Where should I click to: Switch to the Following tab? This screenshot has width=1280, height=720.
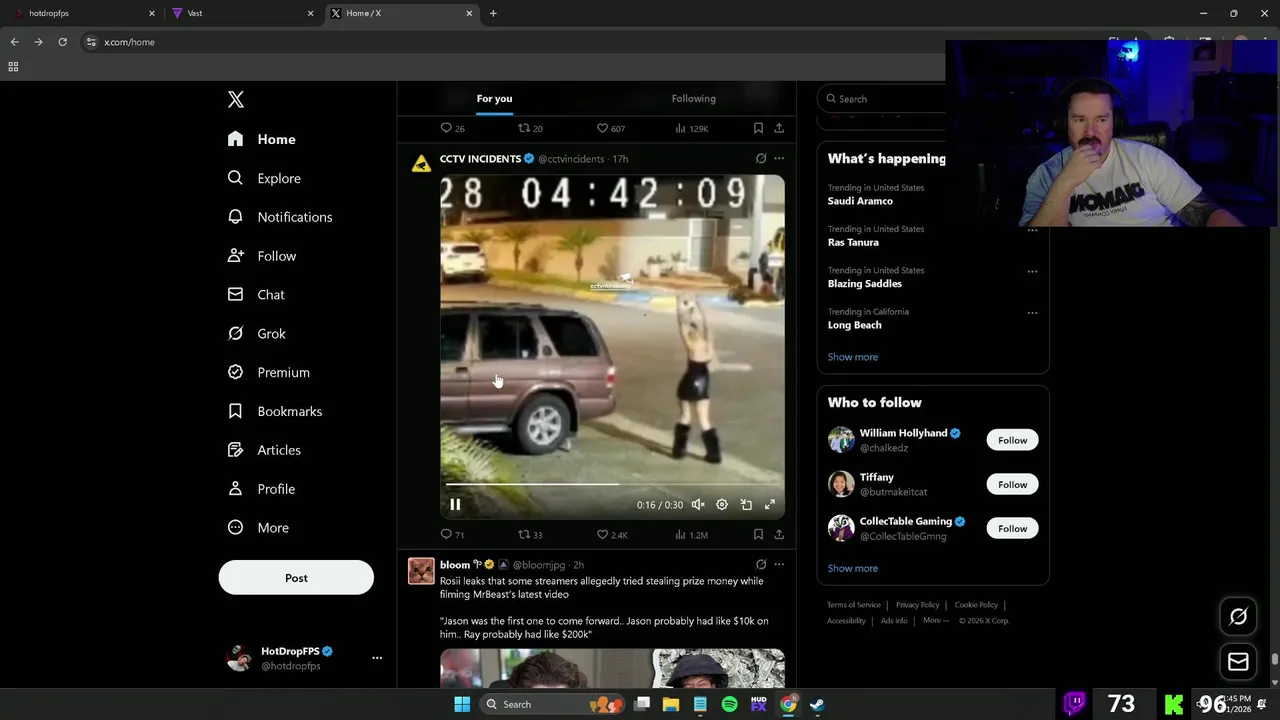[693, 99]
